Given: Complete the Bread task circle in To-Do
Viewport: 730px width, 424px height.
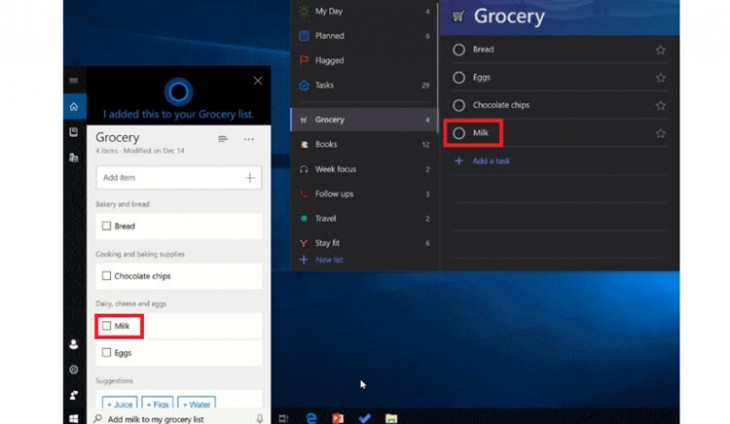Looking at the screenshot, I should (459, 50).
